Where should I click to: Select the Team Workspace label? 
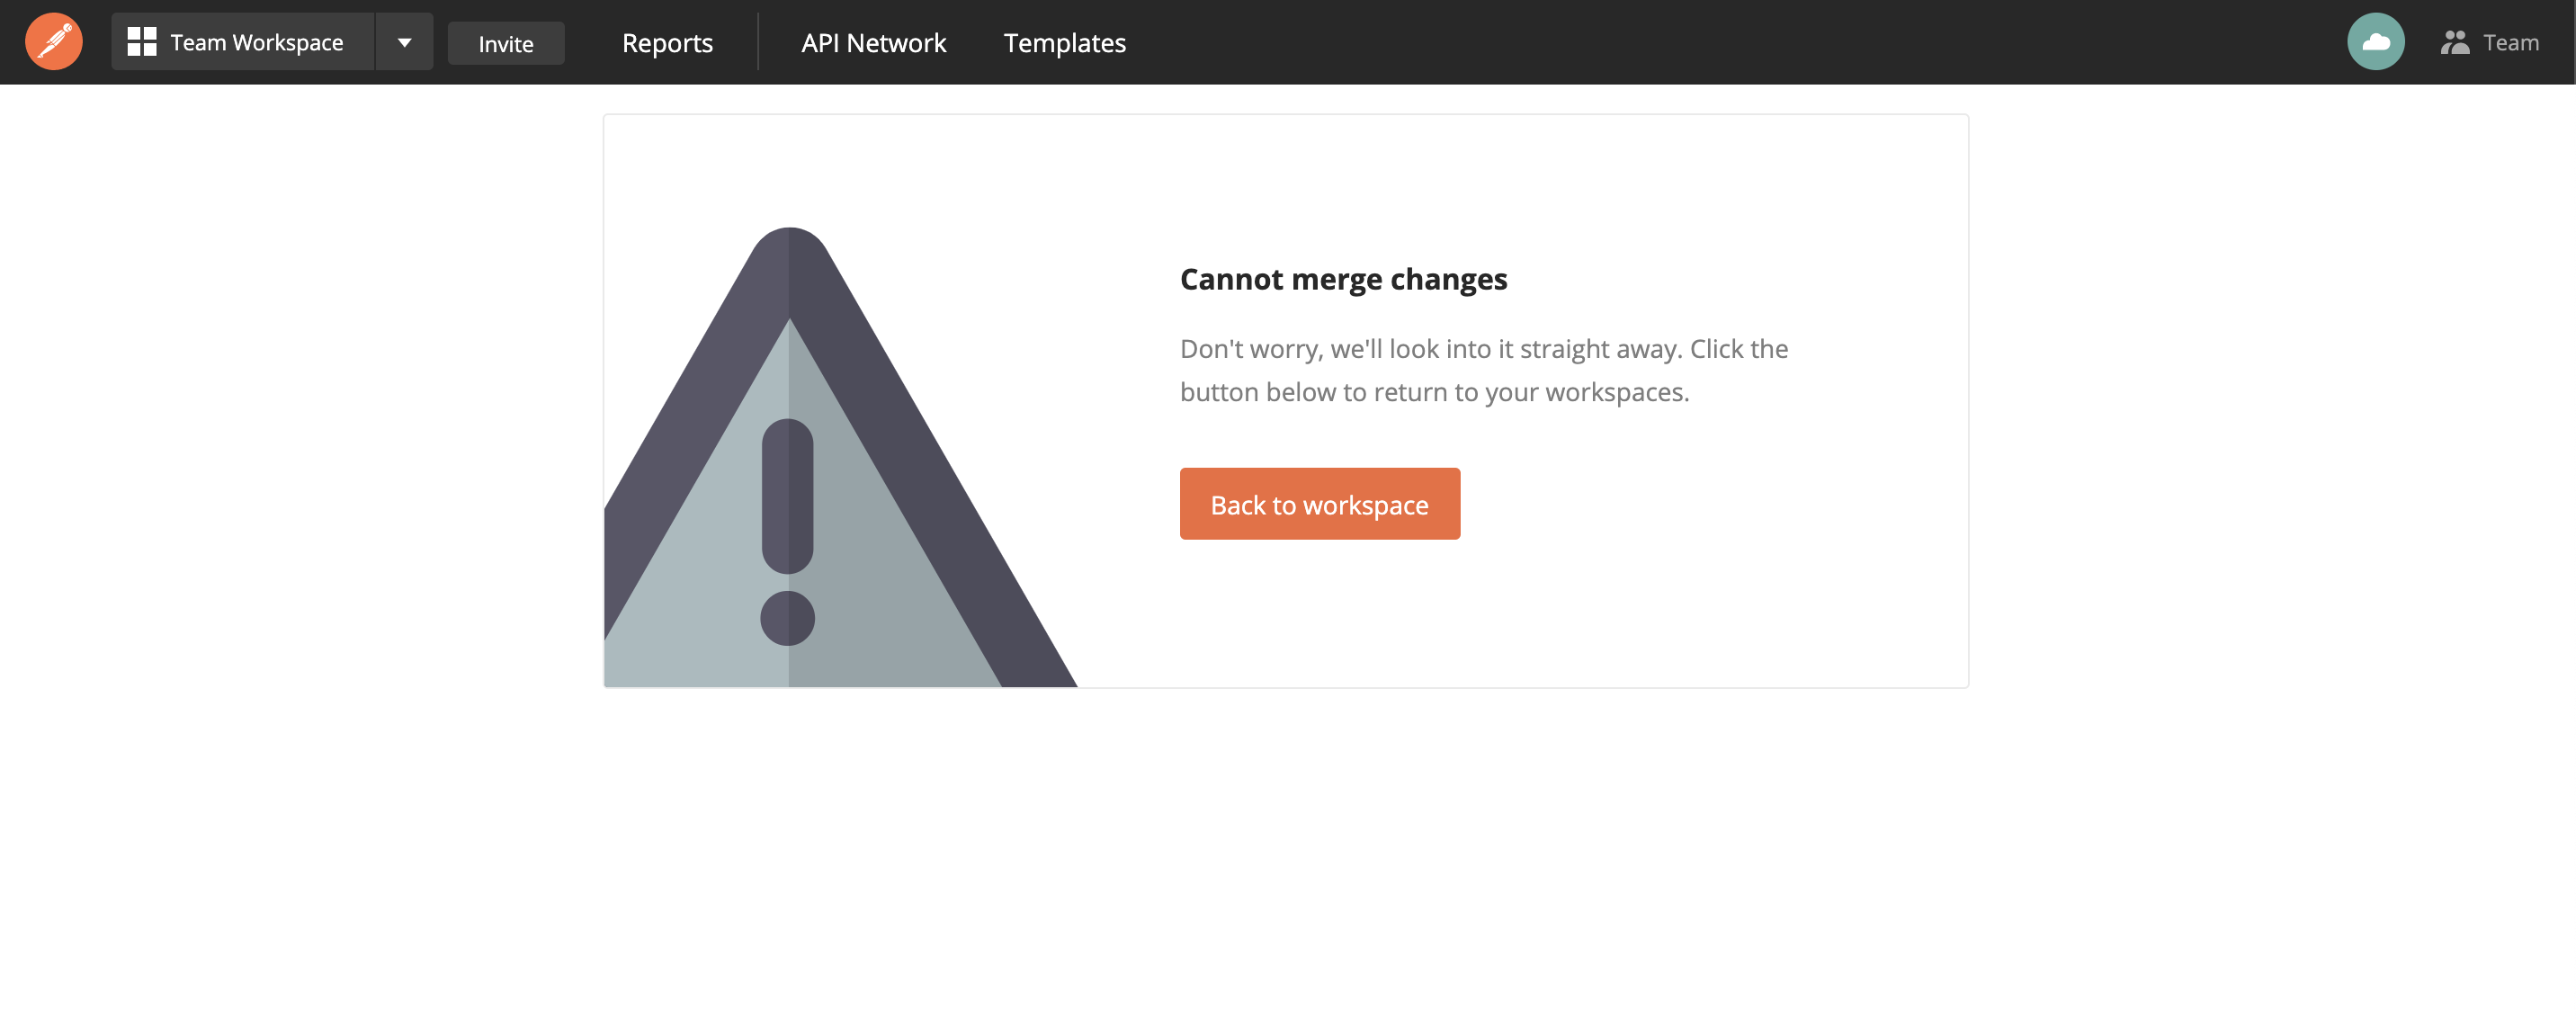(x=256, y=41)
